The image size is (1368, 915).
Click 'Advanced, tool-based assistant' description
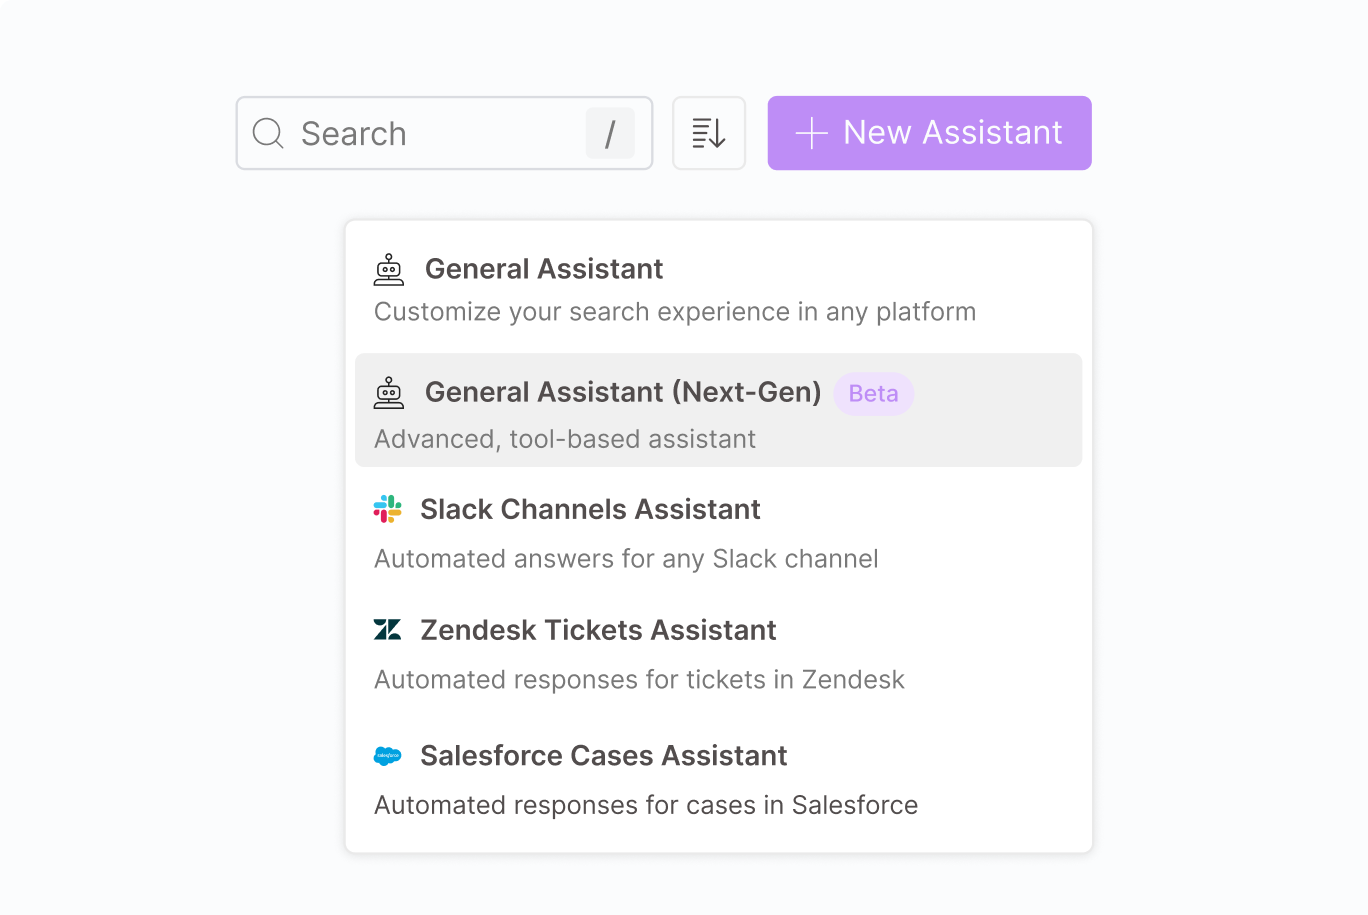coord(565,439)
